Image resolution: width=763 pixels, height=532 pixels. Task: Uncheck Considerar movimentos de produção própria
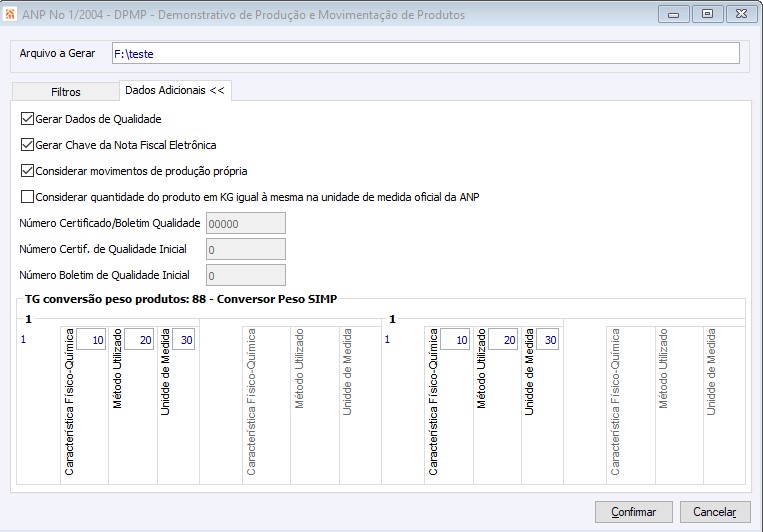pos(27,171)
